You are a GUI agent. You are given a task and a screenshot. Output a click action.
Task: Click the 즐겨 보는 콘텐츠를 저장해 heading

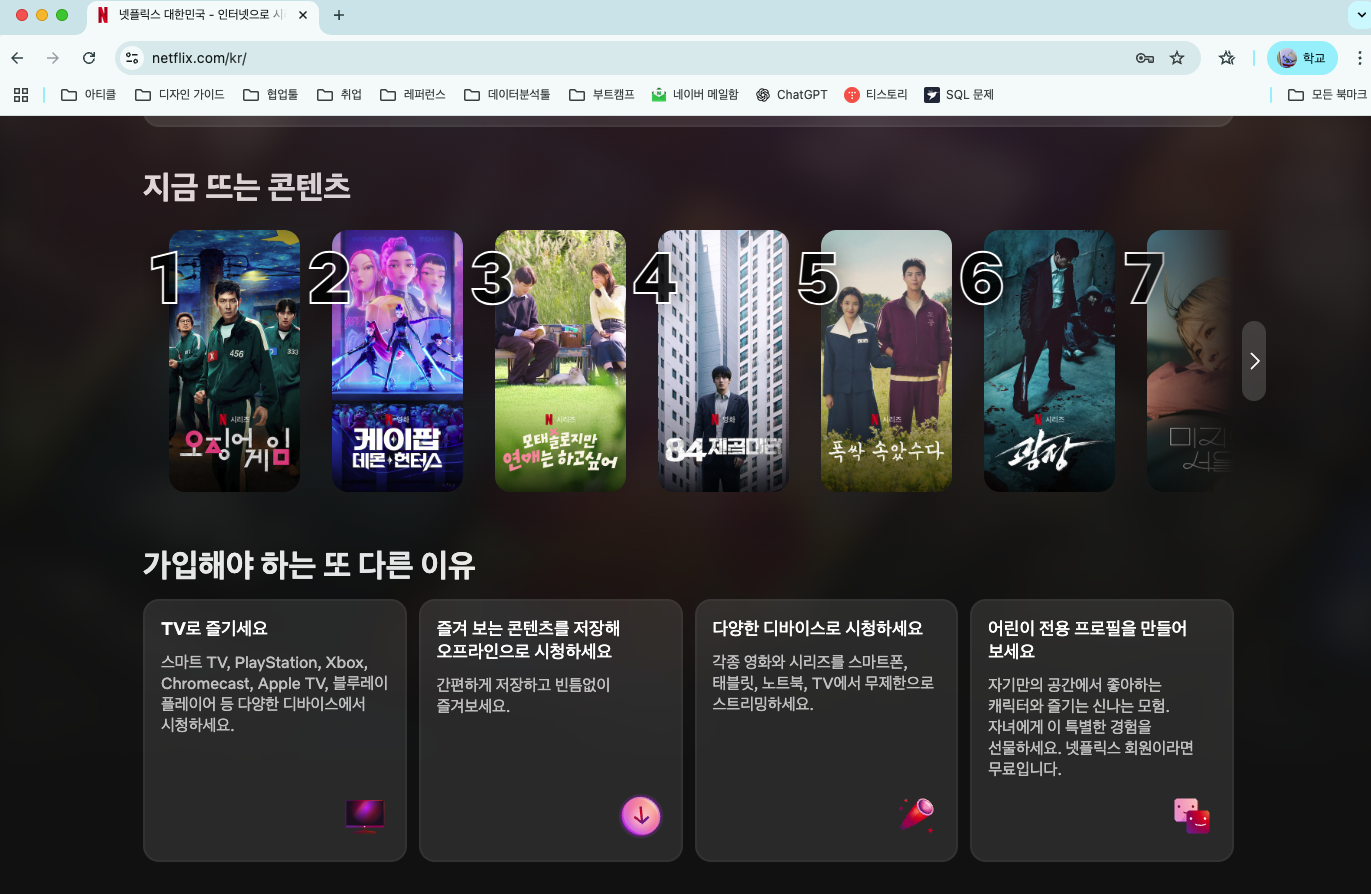529,640
